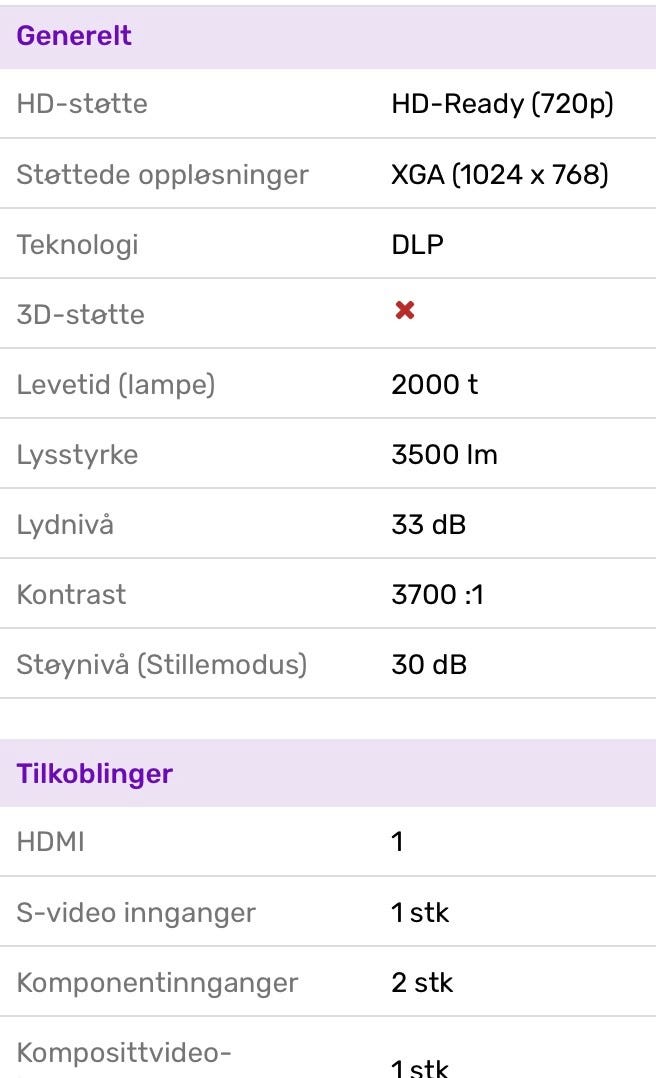
Task: Select the 3500 lm brightness value
Action: [444, 454]
